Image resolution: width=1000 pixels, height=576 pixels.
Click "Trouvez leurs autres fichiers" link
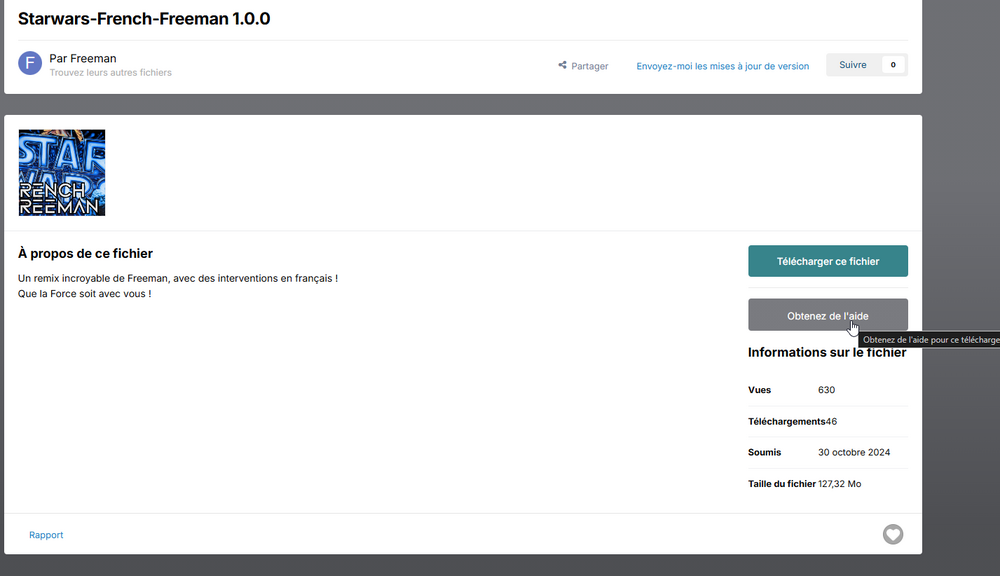click(x=110, y=73)
